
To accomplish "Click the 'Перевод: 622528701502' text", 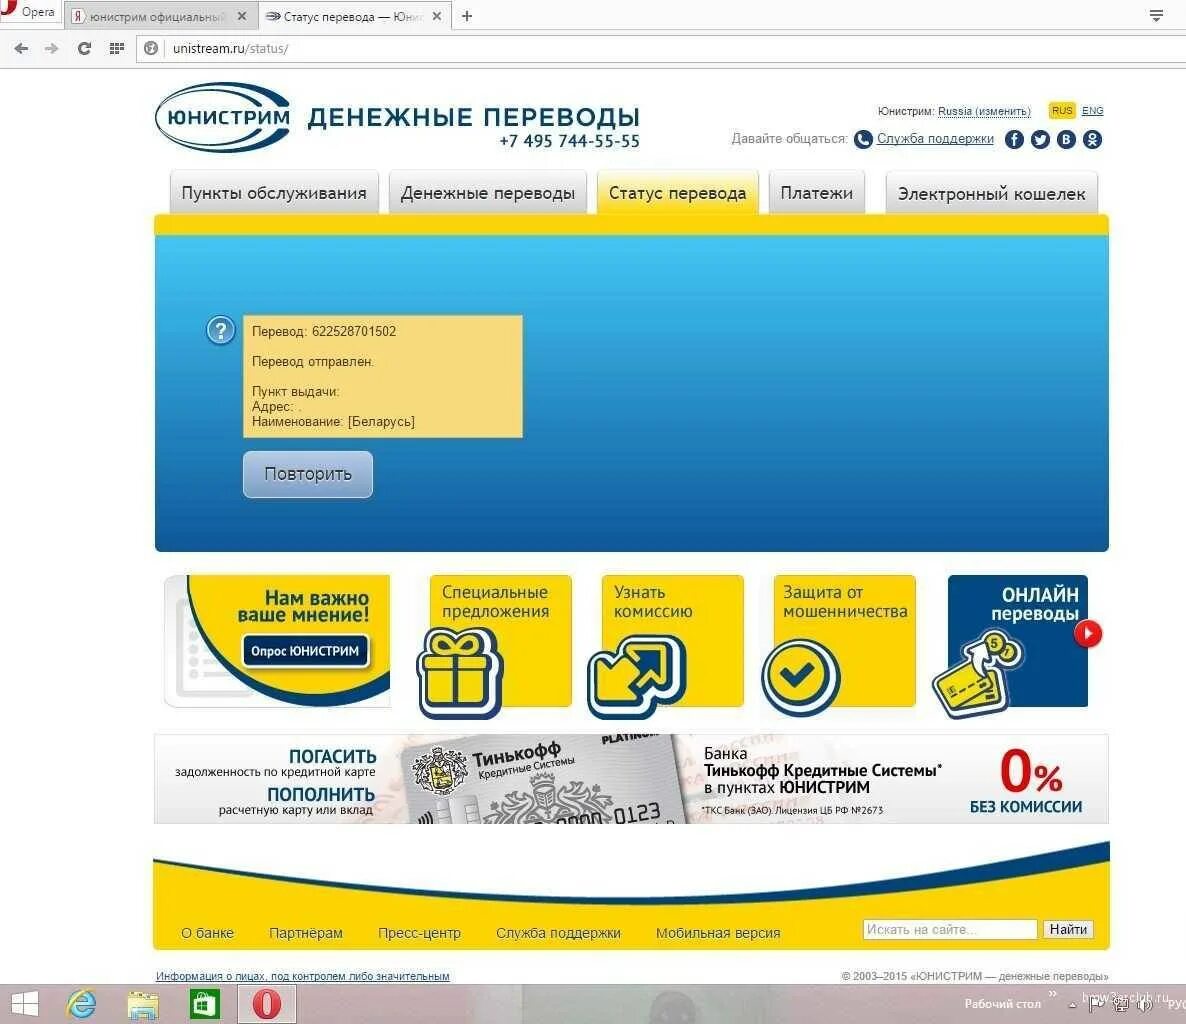I will [324, 331].
